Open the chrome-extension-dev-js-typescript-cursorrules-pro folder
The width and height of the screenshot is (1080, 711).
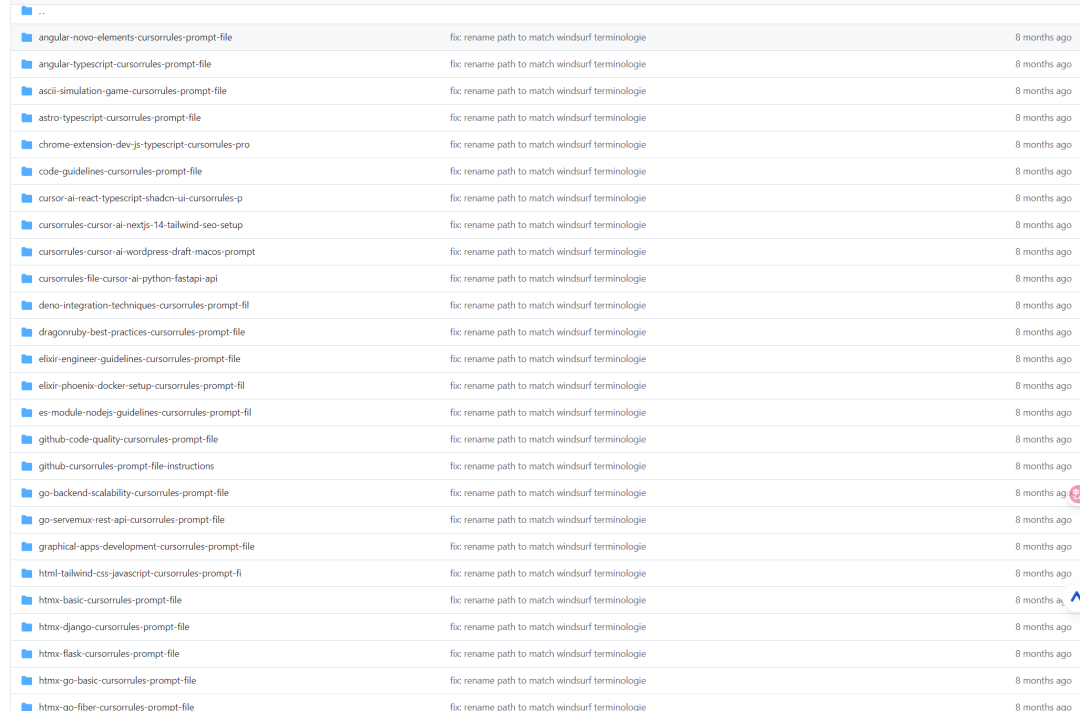click(x=143, y=144)
